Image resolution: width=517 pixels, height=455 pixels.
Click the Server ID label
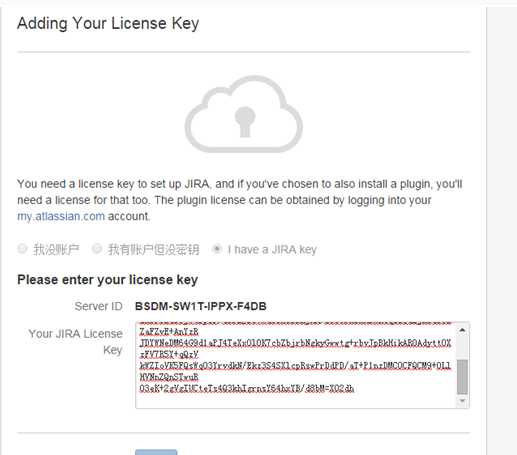(x=99, y=306)
